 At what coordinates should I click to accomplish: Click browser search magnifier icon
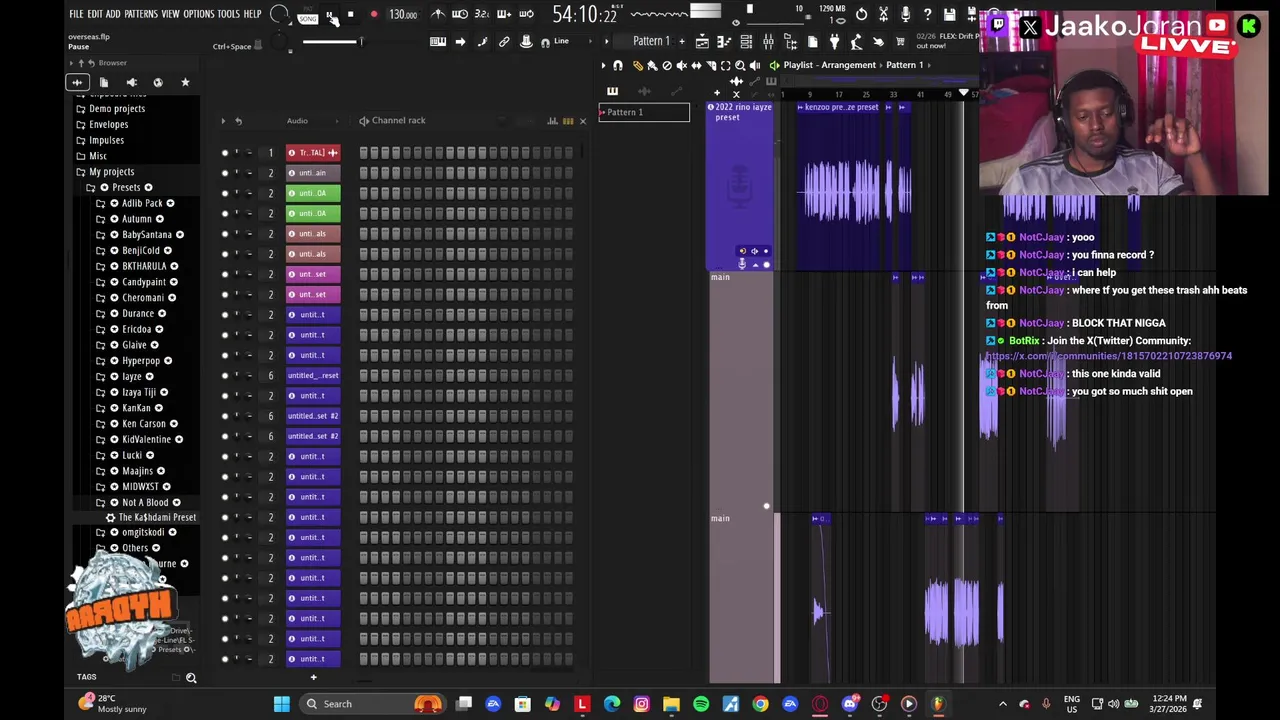[191, 678]
